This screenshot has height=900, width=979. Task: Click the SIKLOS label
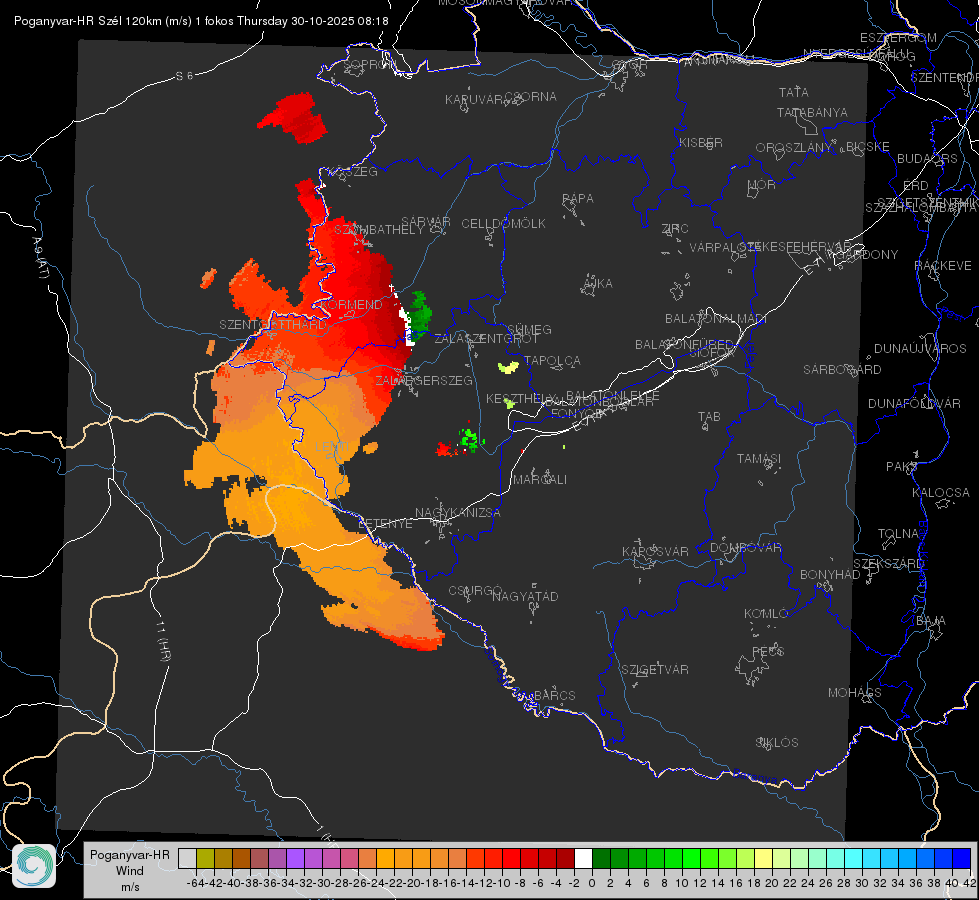pos(777,743)
